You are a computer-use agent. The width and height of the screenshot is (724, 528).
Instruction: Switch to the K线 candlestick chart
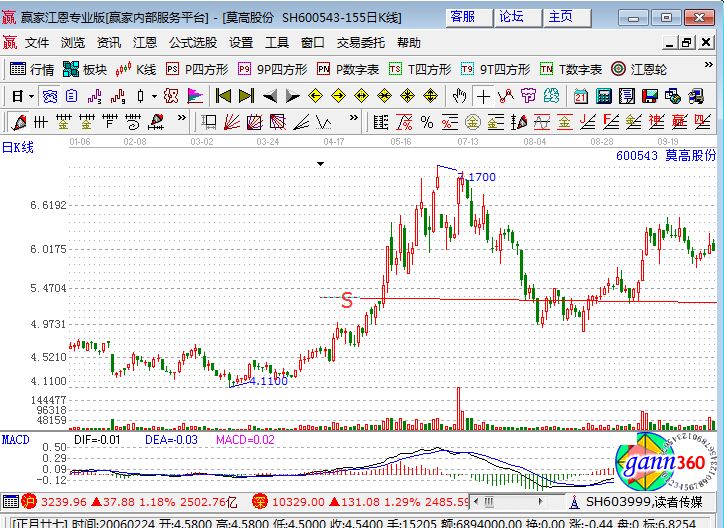coord(136,69)
